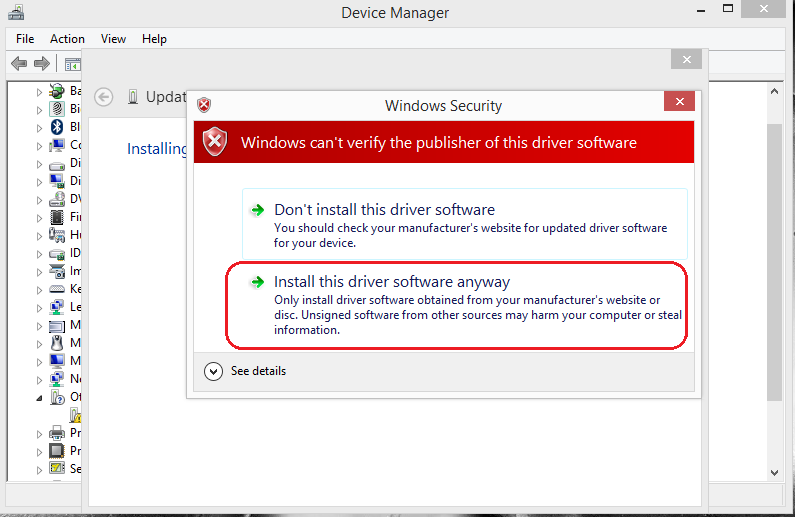Click the Device Manager title bar icon

pos(16,12)
